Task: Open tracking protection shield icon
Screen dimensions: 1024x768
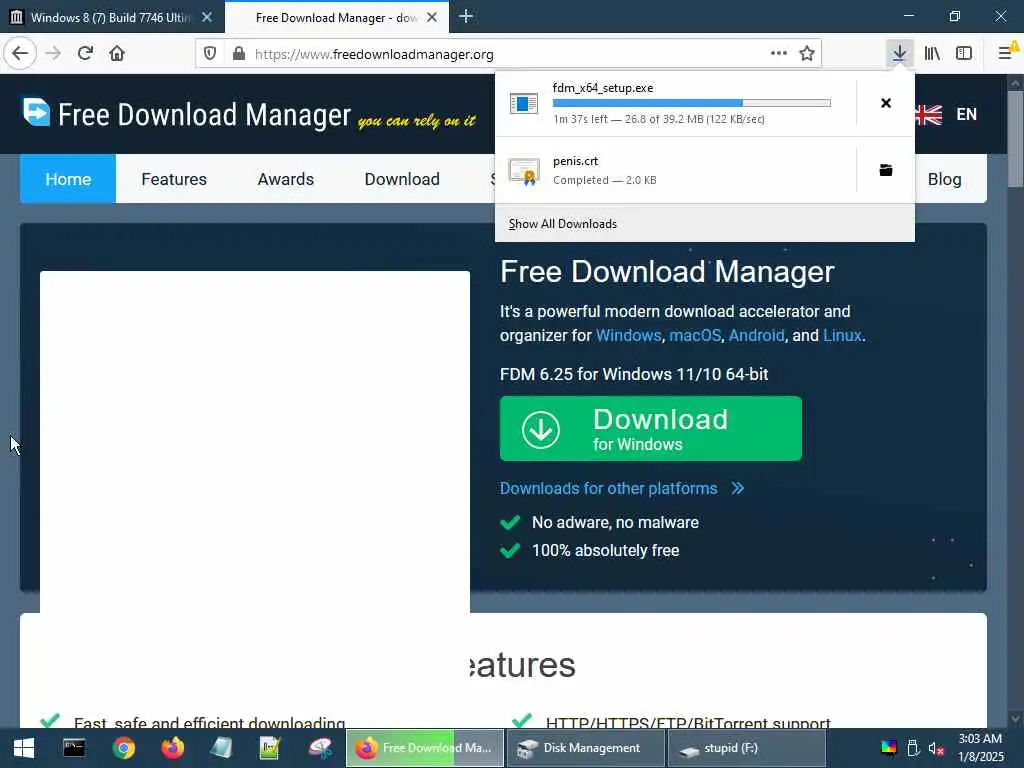Action: point(210,54)
